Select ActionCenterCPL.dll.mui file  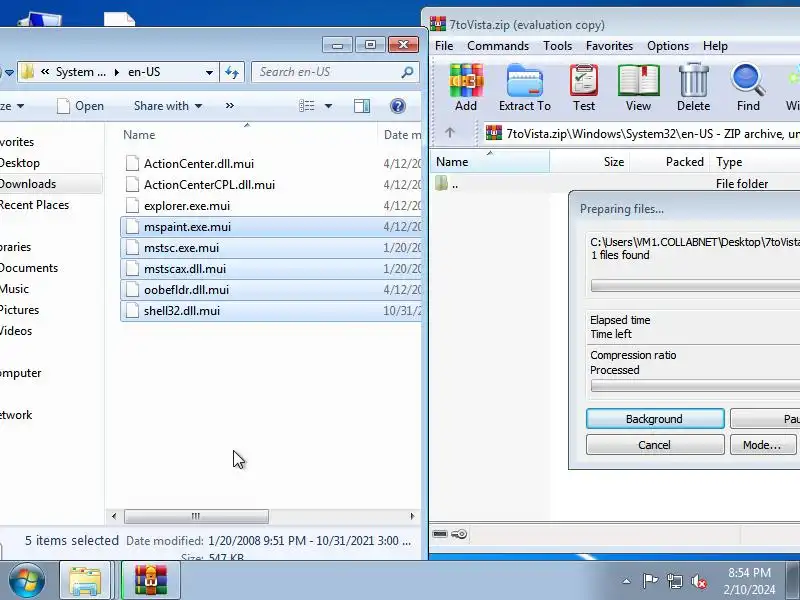pos(271,185)
